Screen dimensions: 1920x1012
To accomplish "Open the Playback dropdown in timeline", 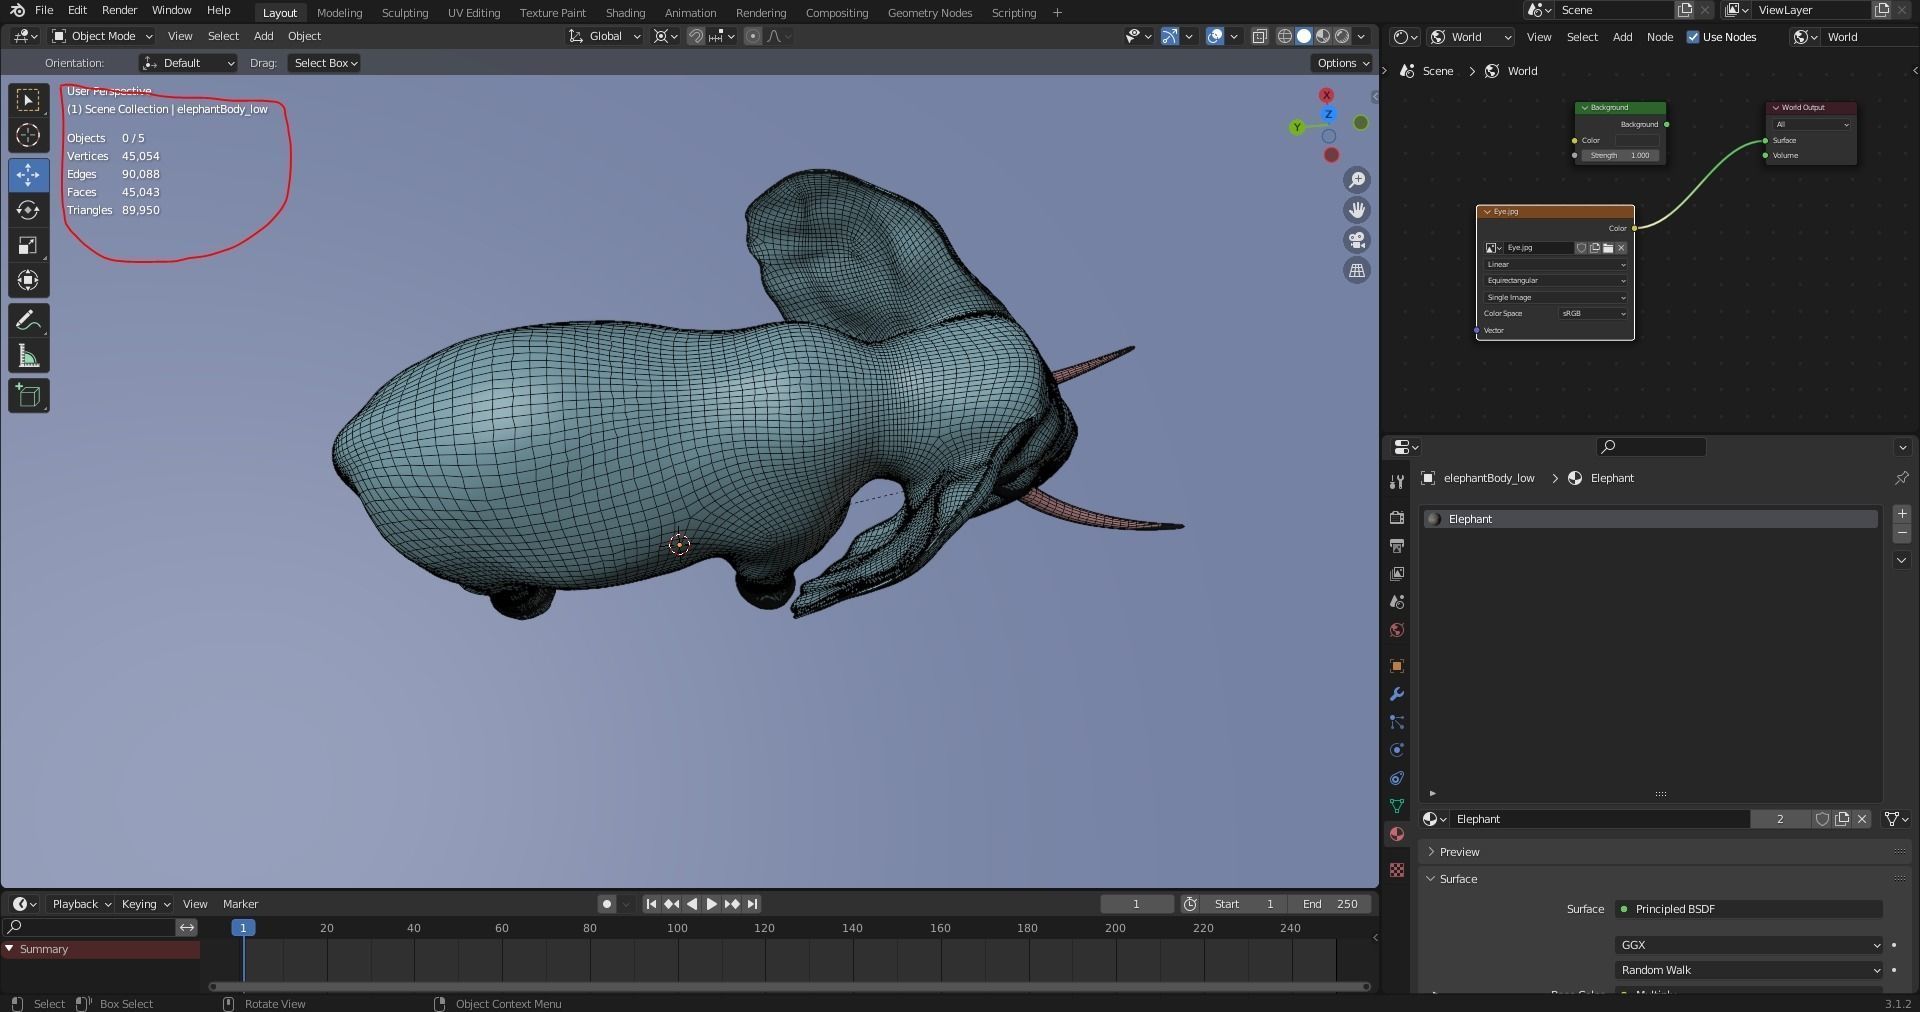I will point(81,904).
